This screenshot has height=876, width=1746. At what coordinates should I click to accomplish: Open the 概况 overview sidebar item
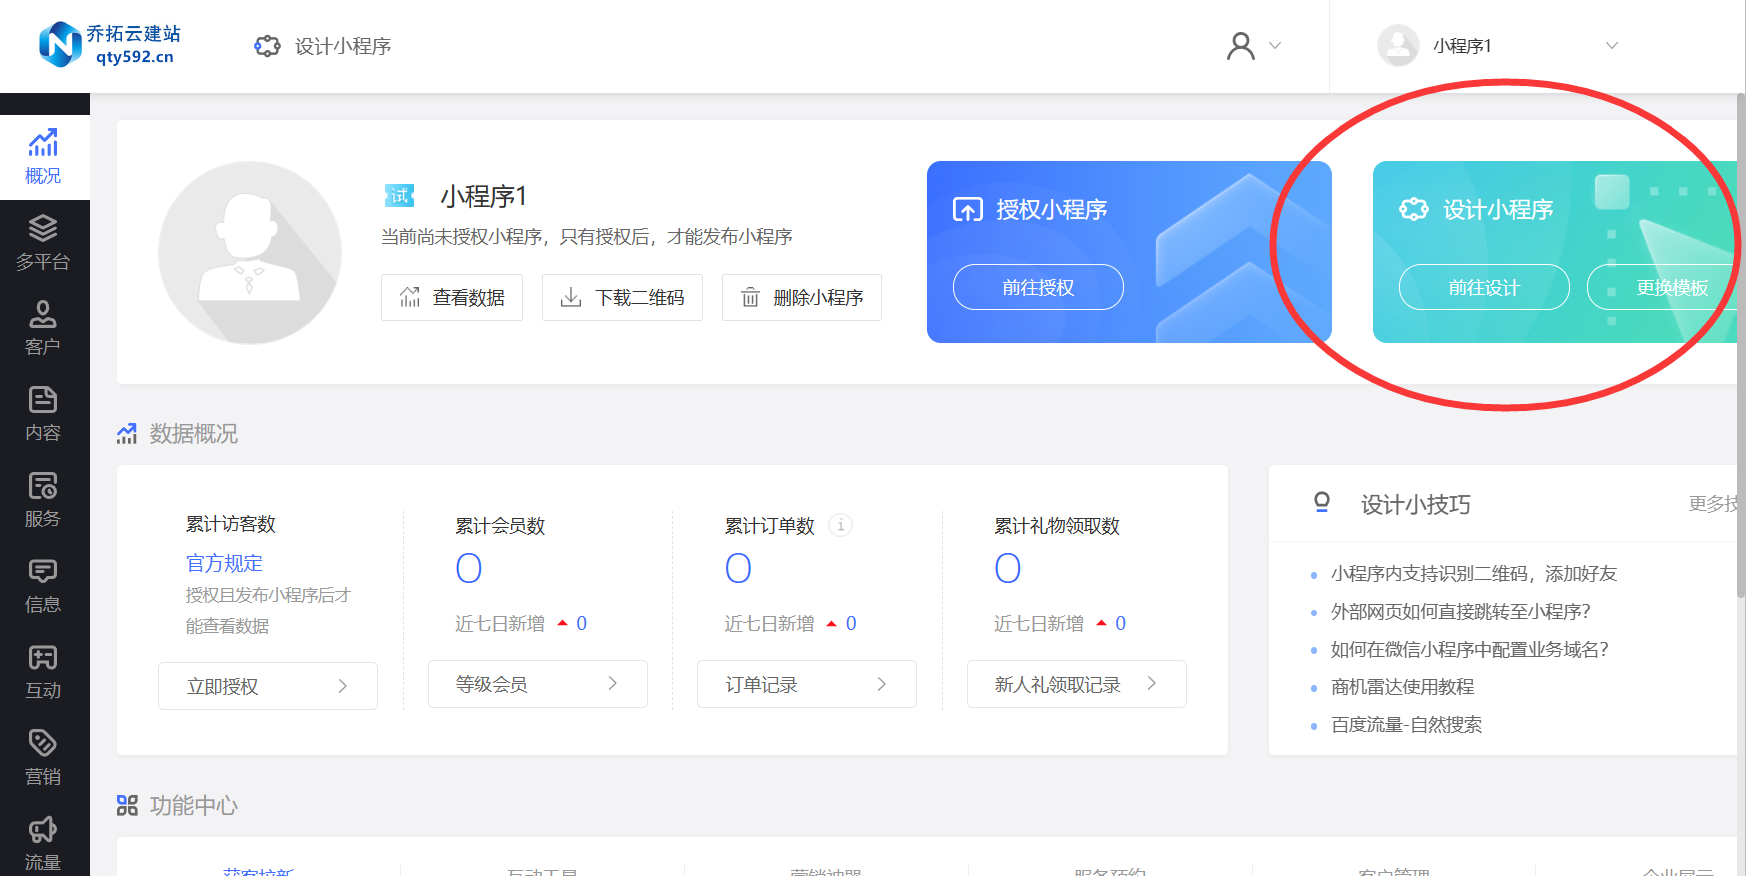[x=44, y=157]
